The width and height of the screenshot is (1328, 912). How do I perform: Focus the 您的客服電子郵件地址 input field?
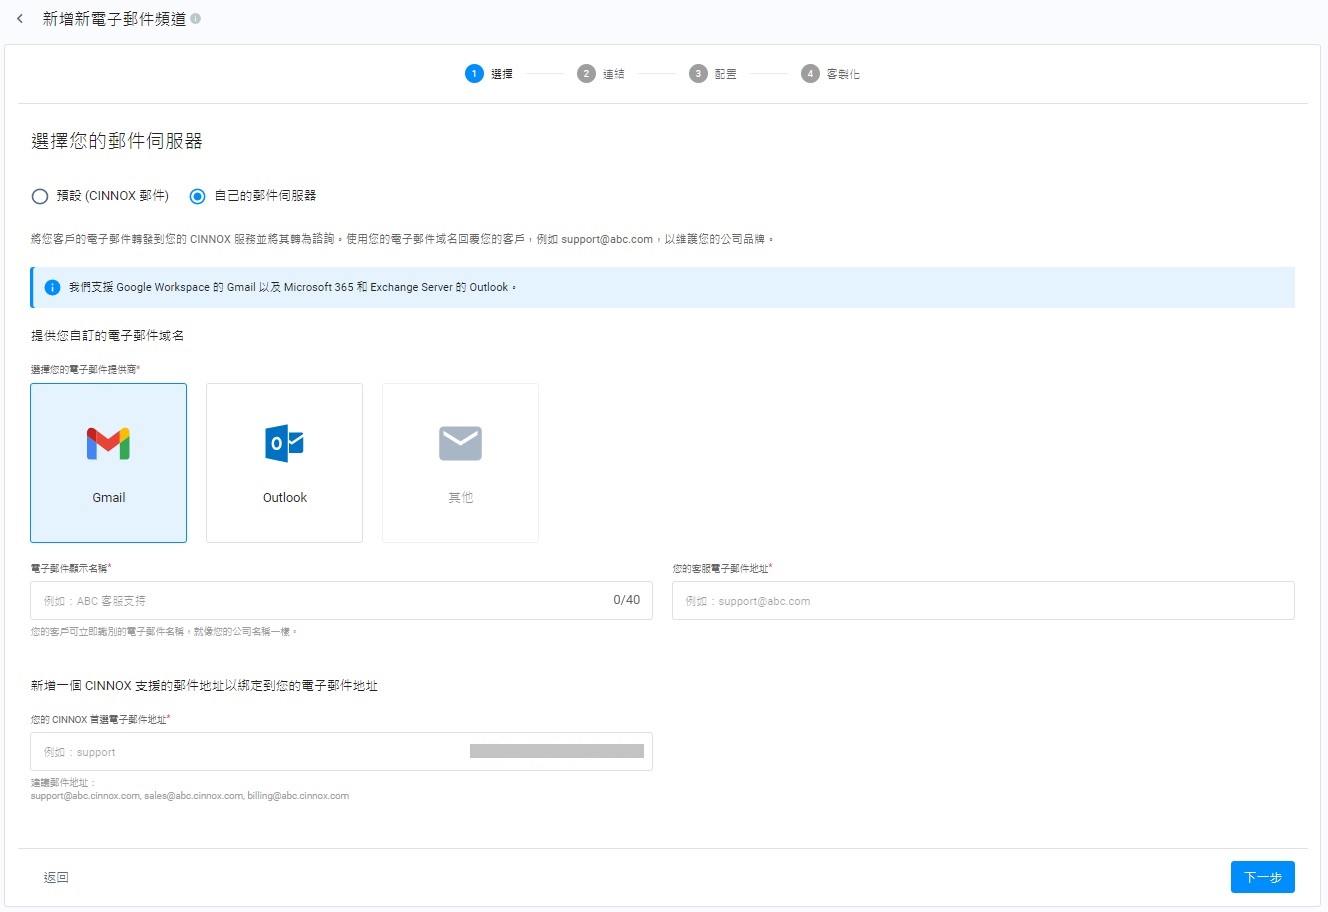(982, 601)
